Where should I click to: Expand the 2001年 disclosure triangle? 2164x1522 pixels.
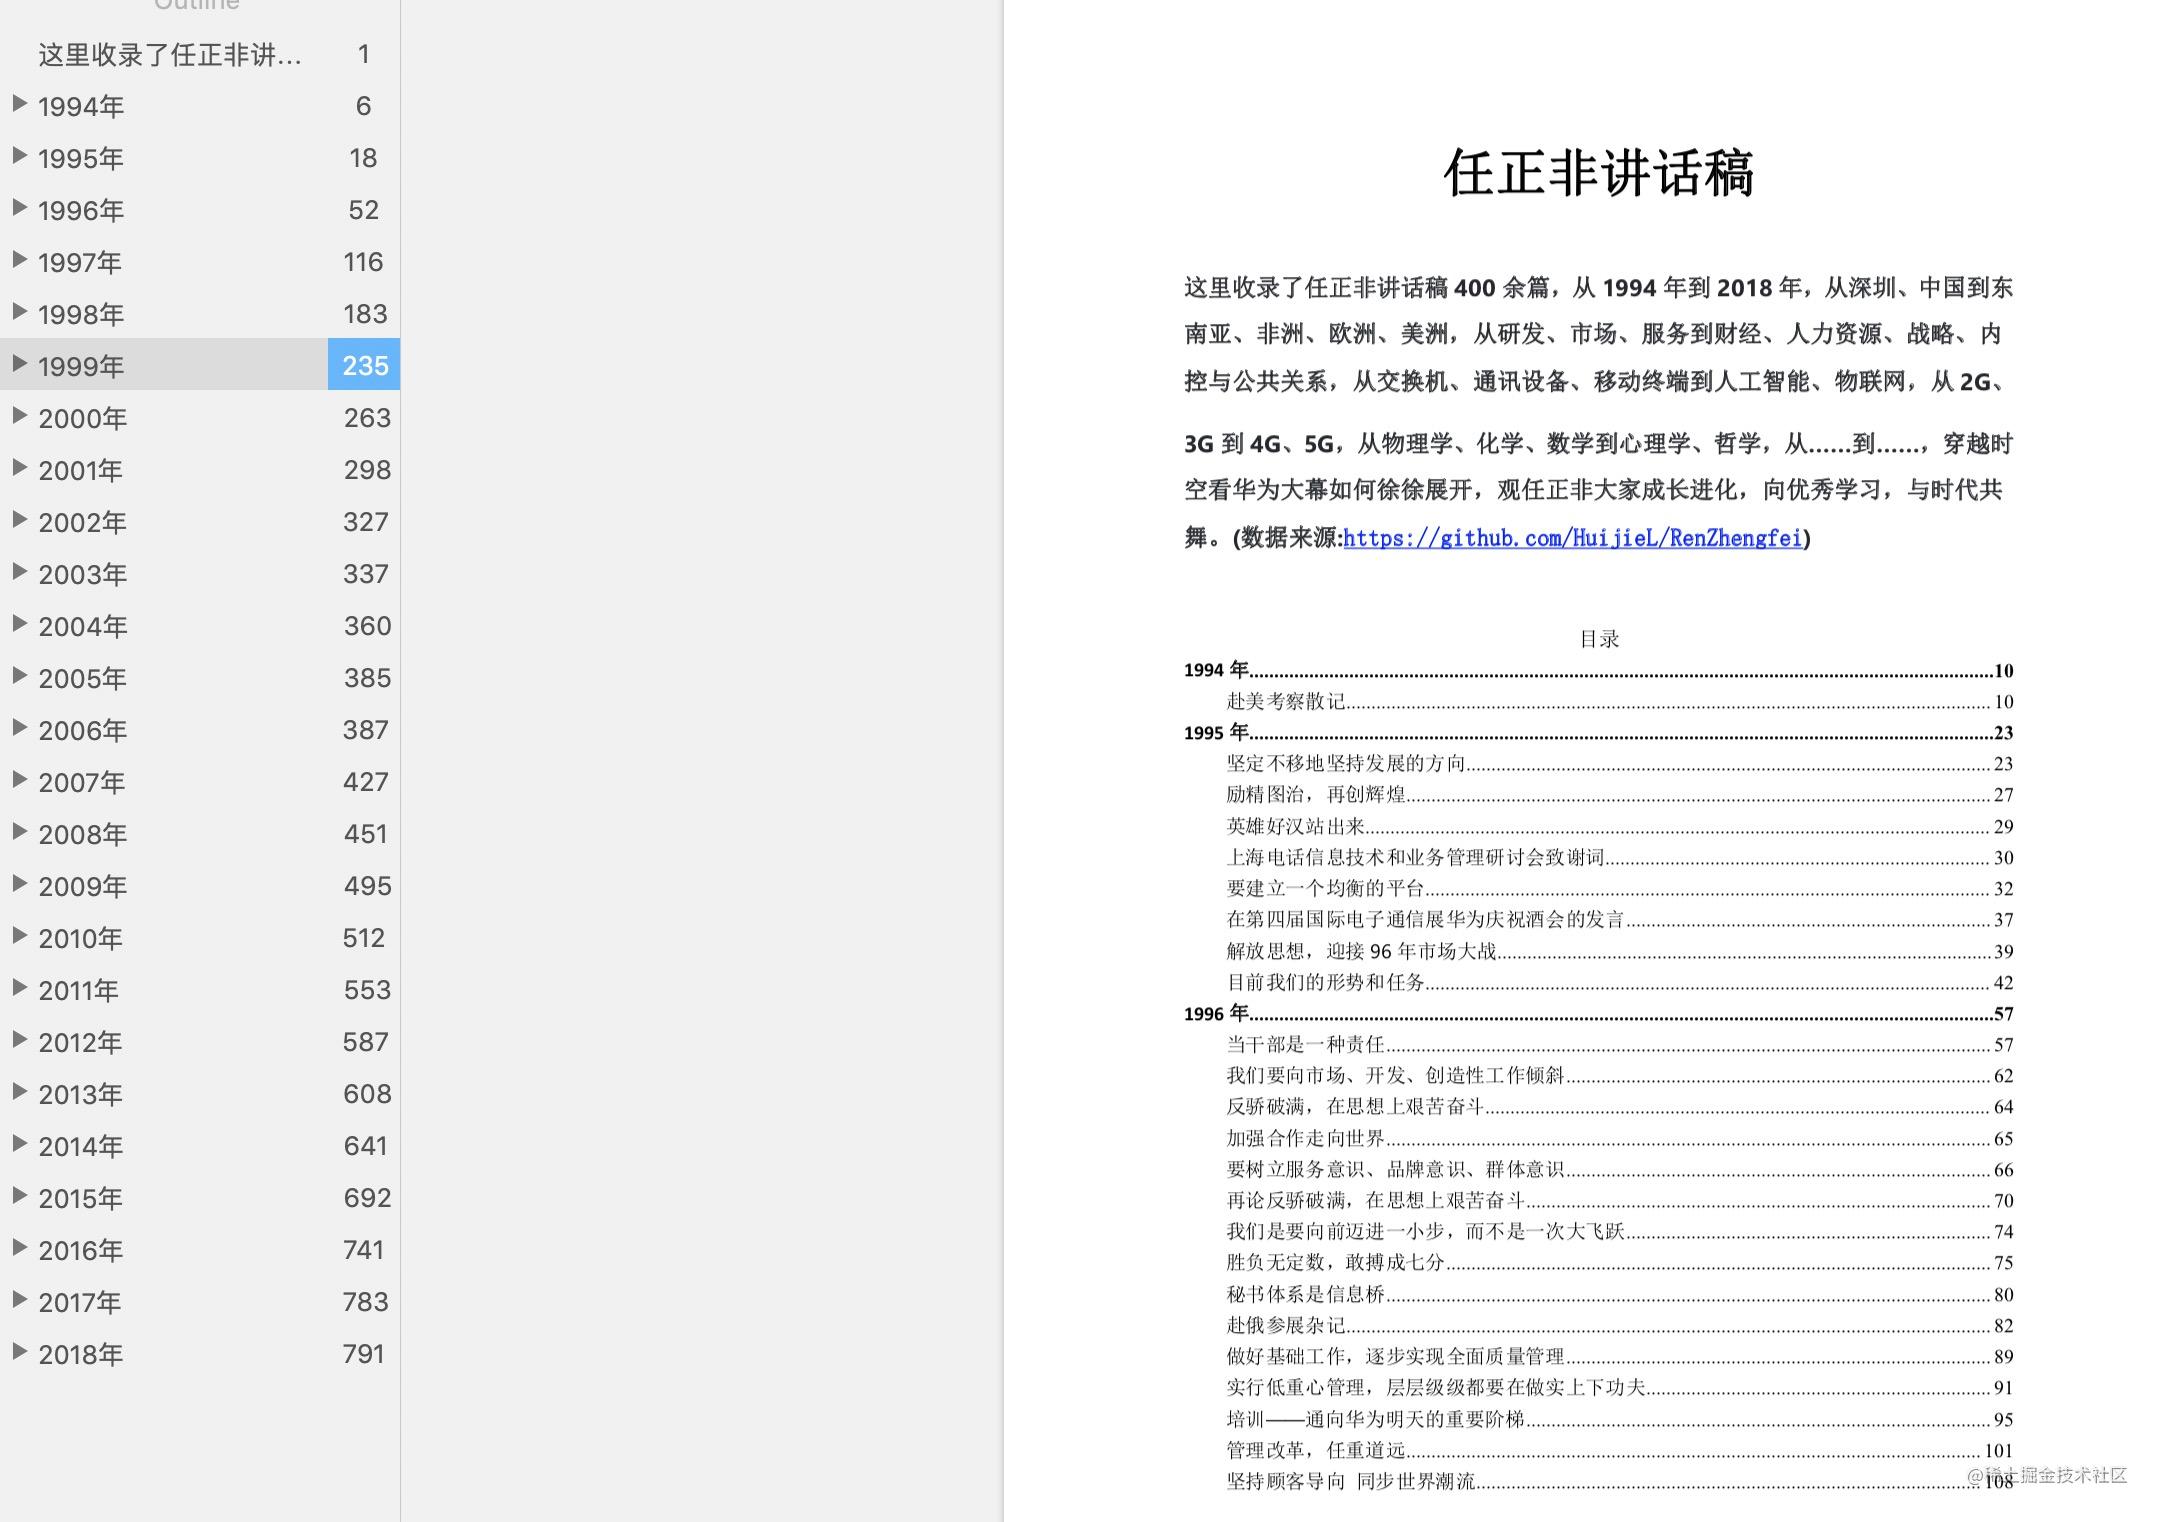click(x=19, y=467)
